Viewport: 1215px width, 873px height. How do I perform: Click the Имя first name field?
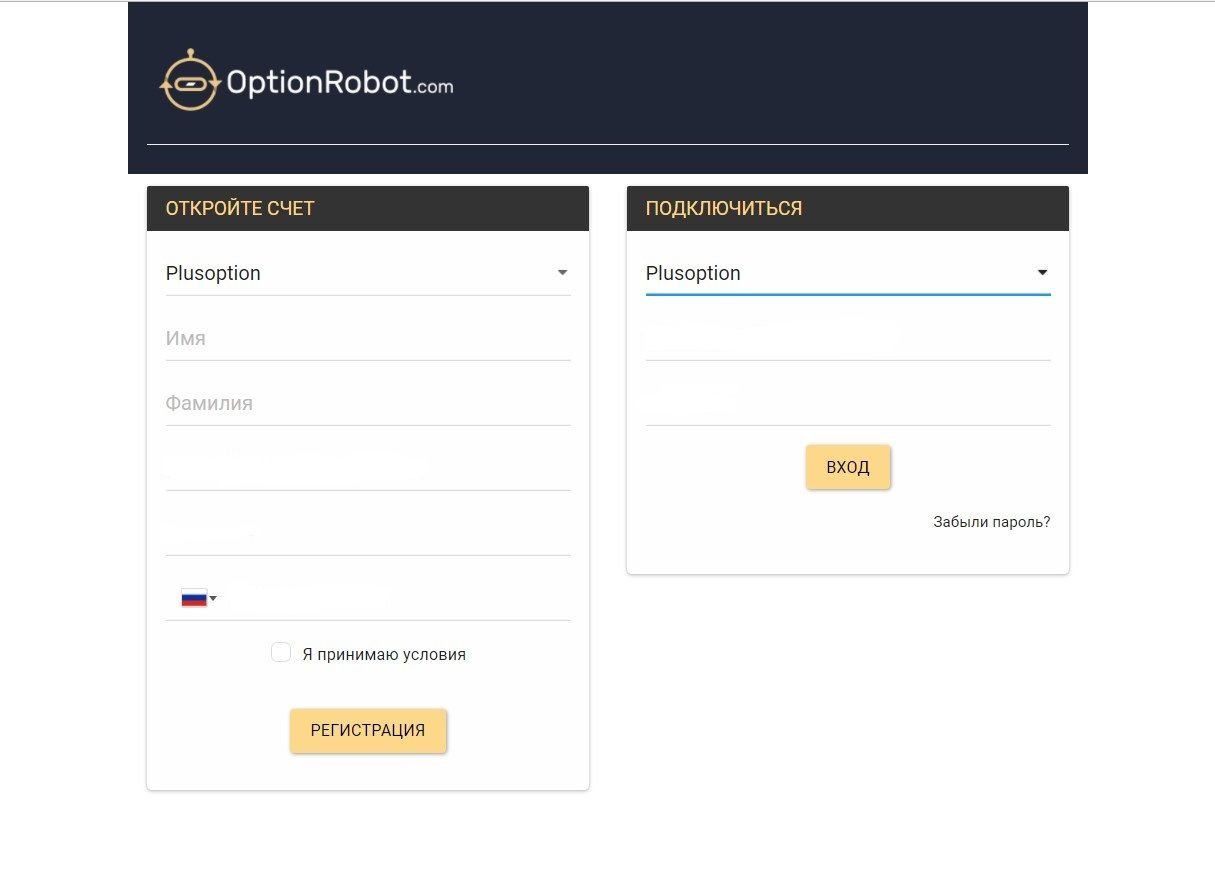368,339
